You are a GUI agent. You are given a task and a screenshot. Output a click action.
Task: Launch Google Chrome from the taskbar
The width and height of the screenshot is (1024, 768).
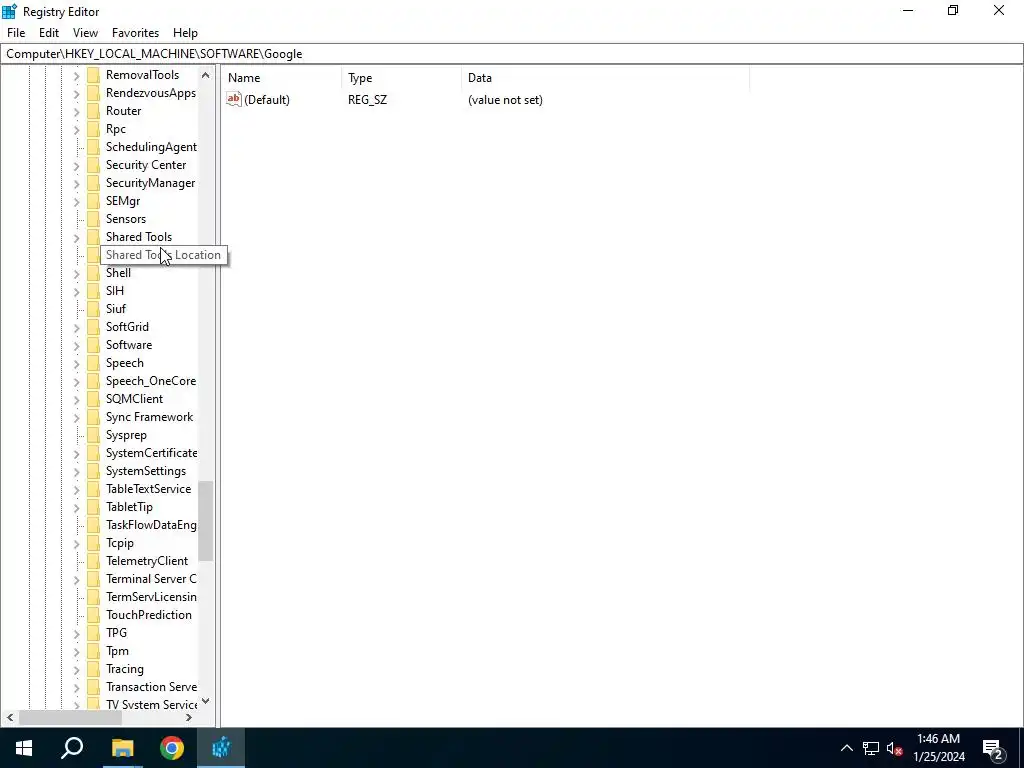point(172,748)
